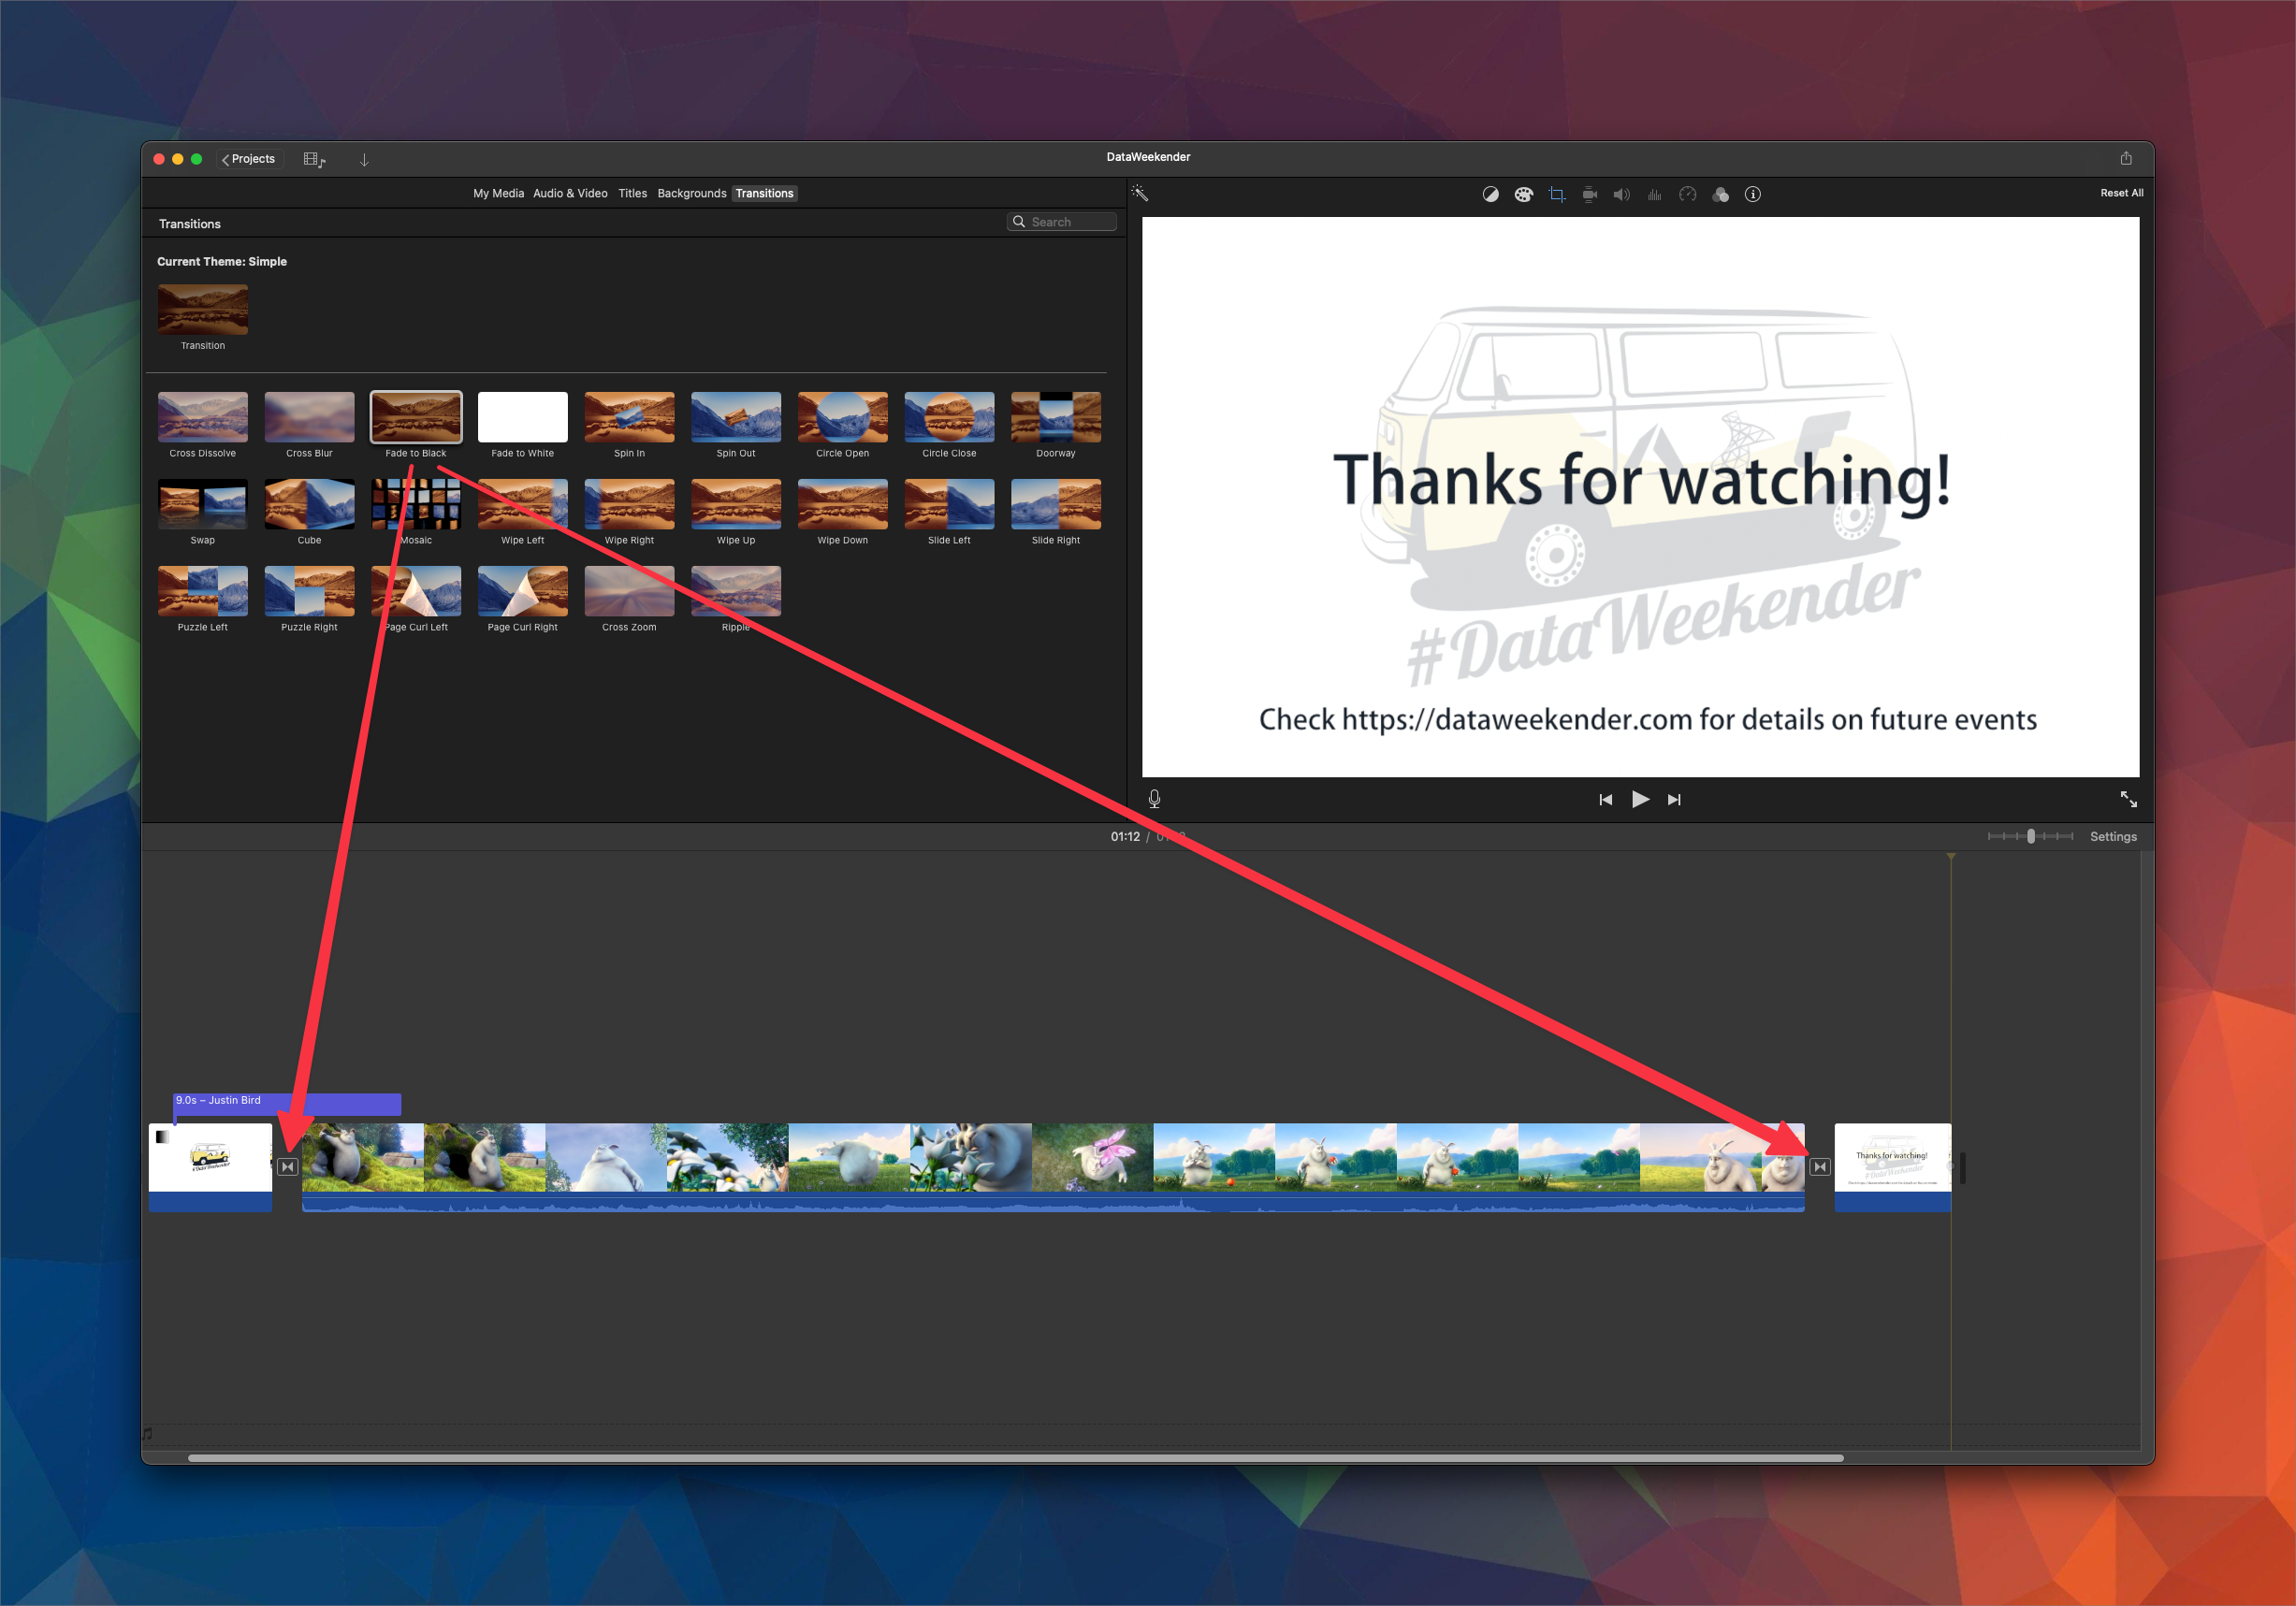Image resolution: width=2296 pixels, height=1606 pixels.
Task: Open the Titles tab
Action: click(632, 193)
